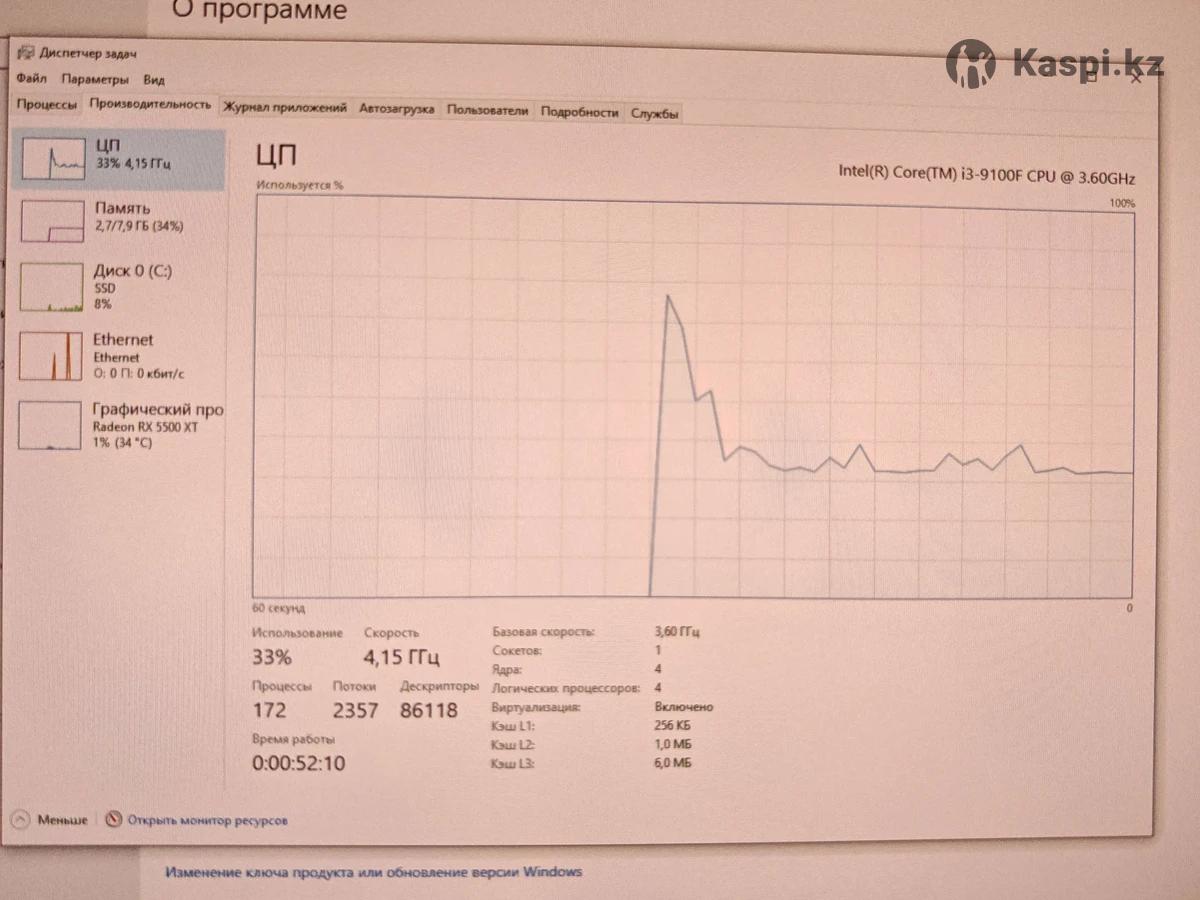Screen dimensions: 1200x900
Task: Switch to the Службы tab
Action: tap(655, 114)
